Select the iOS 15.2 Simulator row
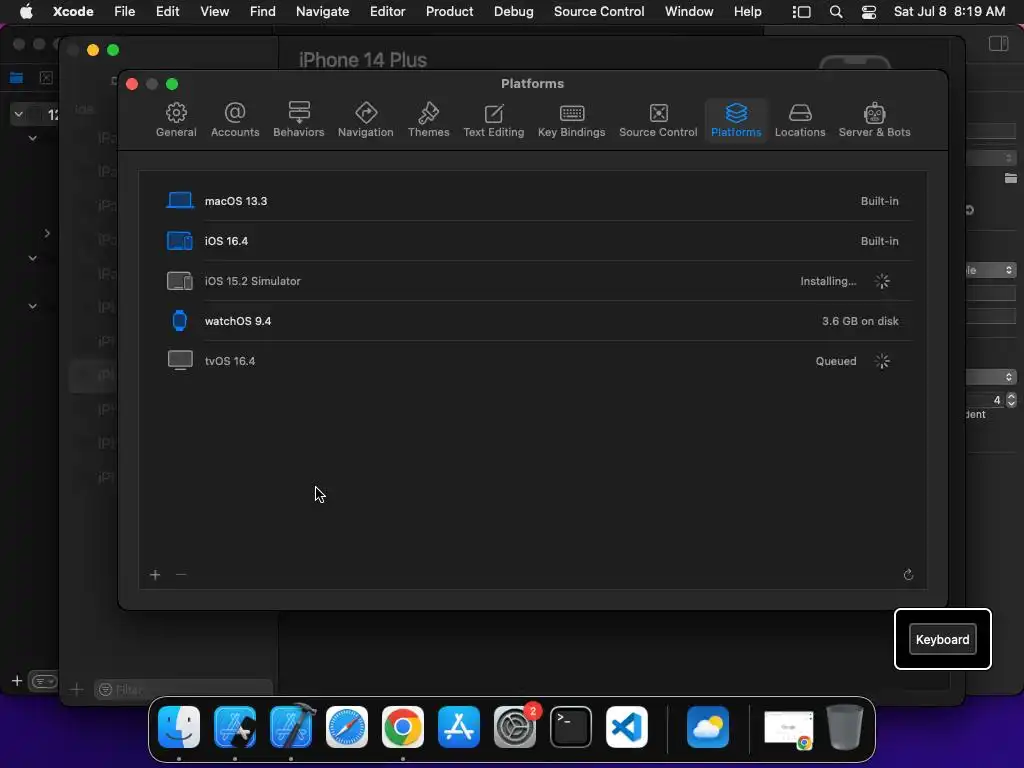This screenshot has width=1024, height=768. [532, 281]
